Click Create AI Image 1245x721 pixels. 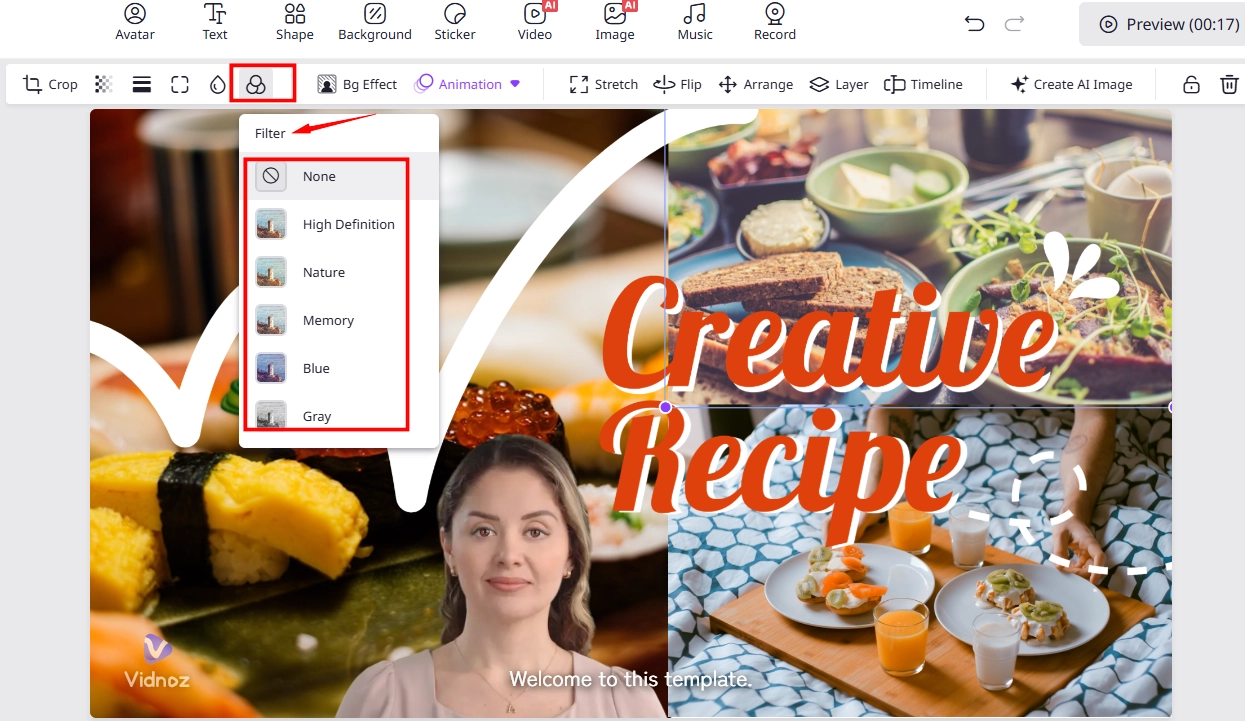(x=1072, y=84)
